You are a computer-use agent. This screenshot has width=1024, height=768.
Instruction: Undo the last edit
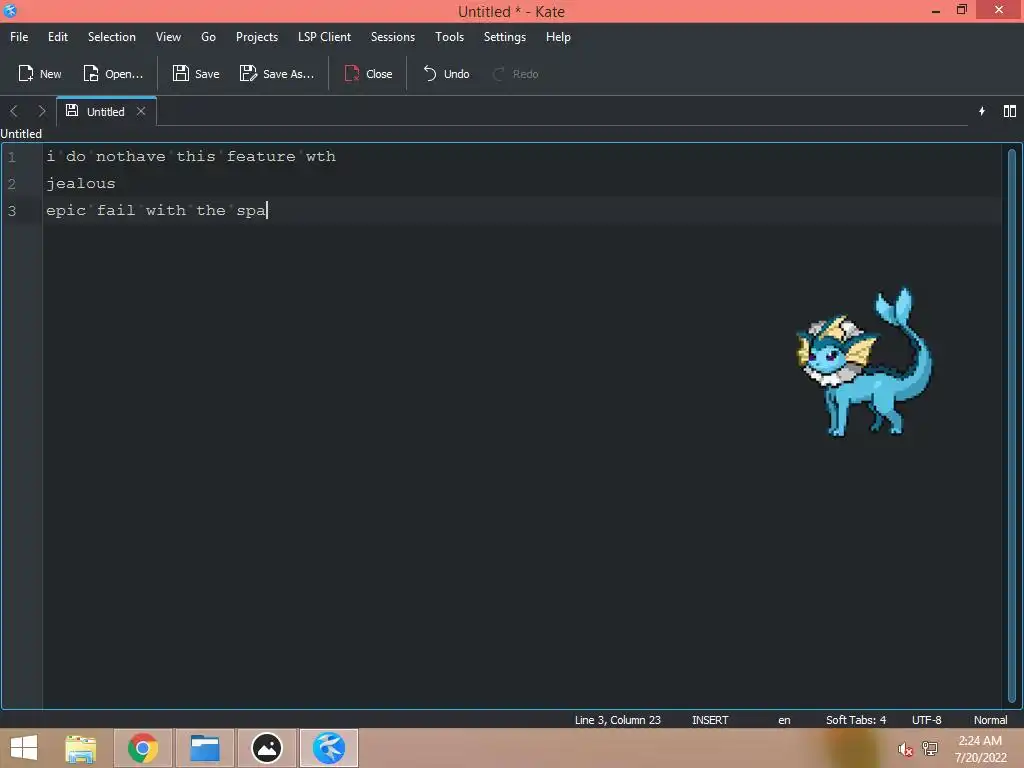pyautogui.click(x=447, y=74)
